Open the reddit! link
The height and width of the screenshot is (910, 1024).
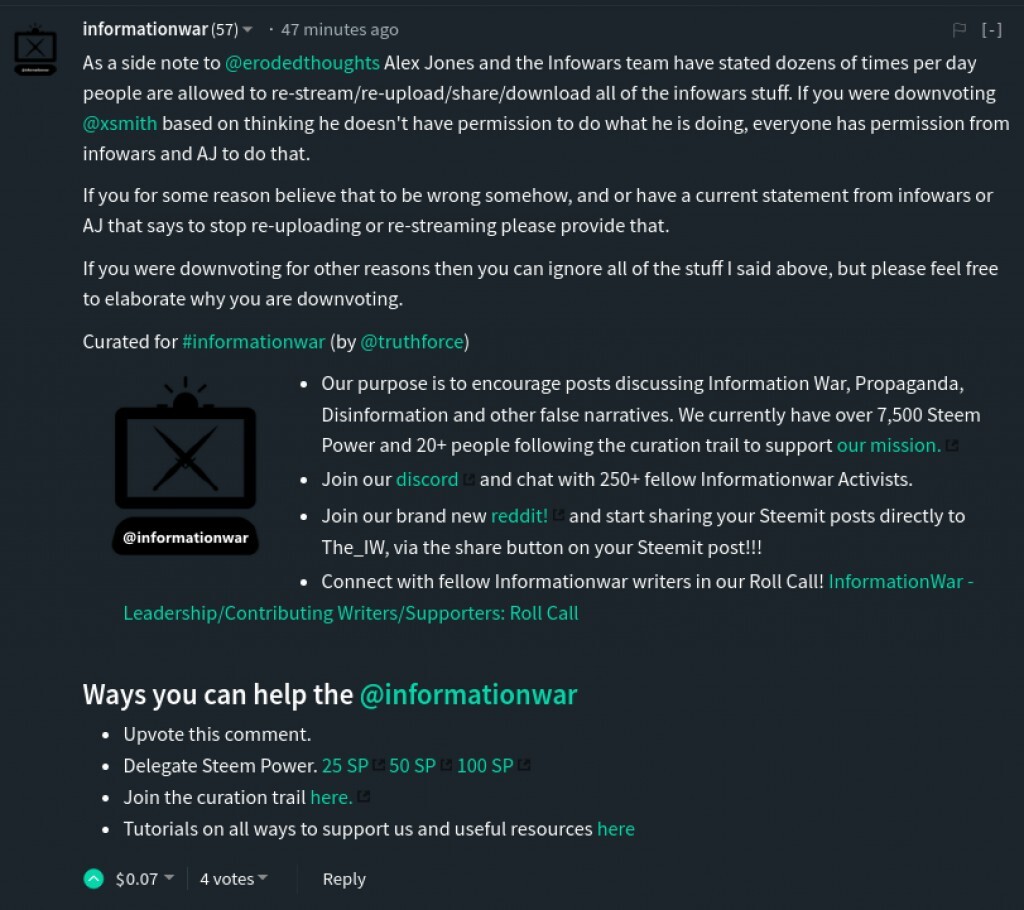point(519,516)
